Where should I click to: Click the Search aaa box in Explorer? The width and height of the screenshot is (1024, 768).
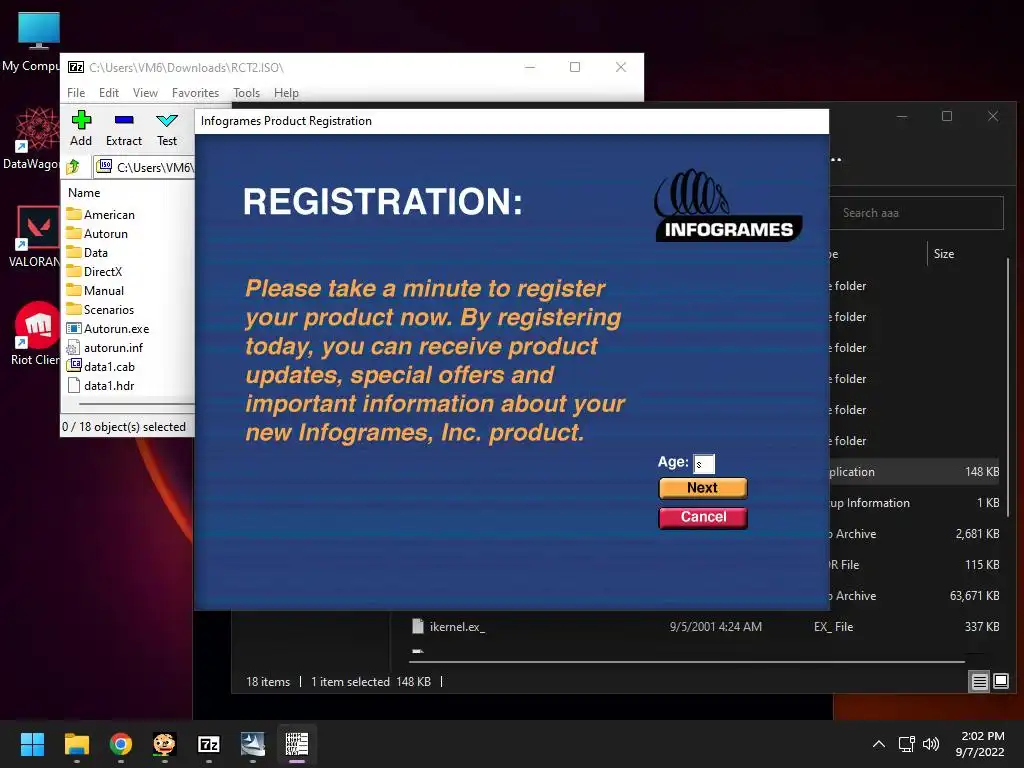[916, 213]
